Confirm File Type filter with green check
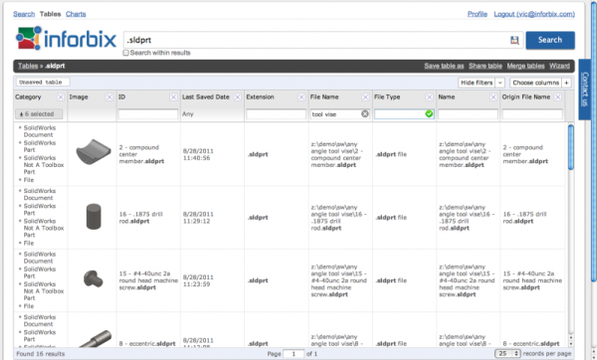This screenshot has height=360, width=597. 429,114
